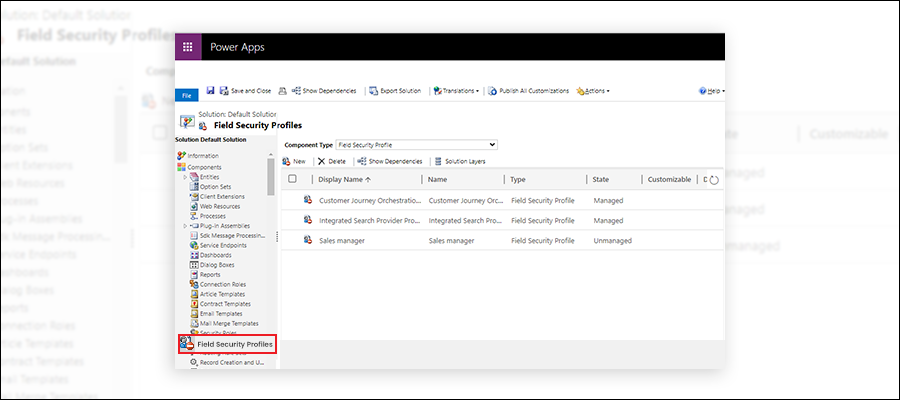Delete using the X Delete button

point(332,161)
